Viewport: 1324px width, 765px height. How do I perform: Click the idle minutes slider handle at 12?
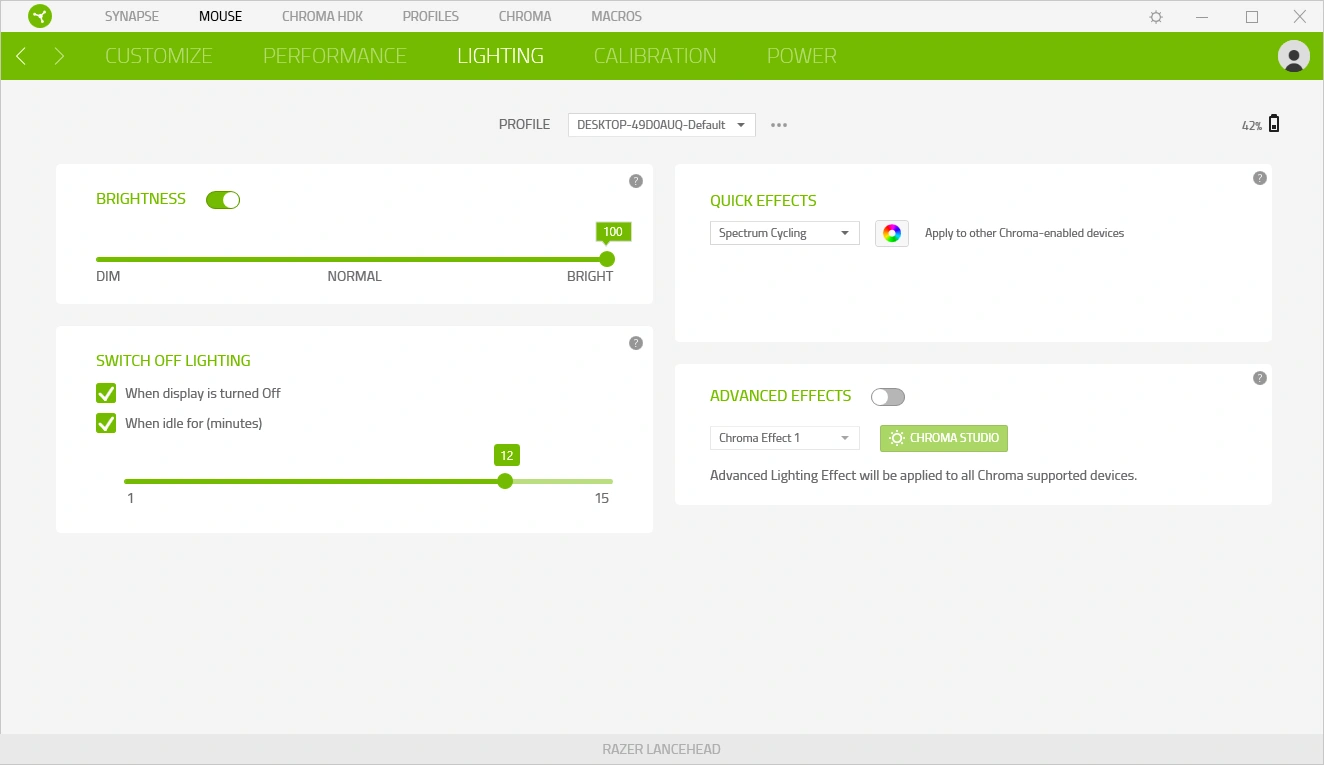click(x=505, y=481)
